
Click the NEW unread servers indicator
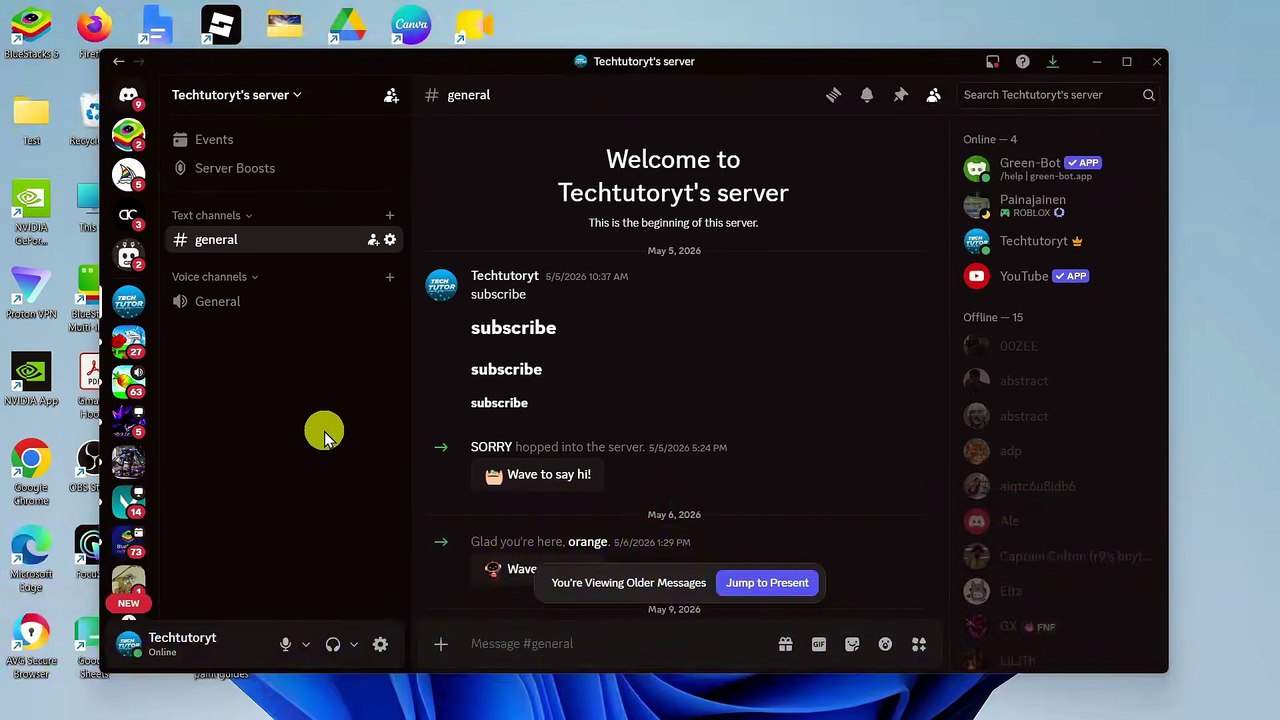128,604
